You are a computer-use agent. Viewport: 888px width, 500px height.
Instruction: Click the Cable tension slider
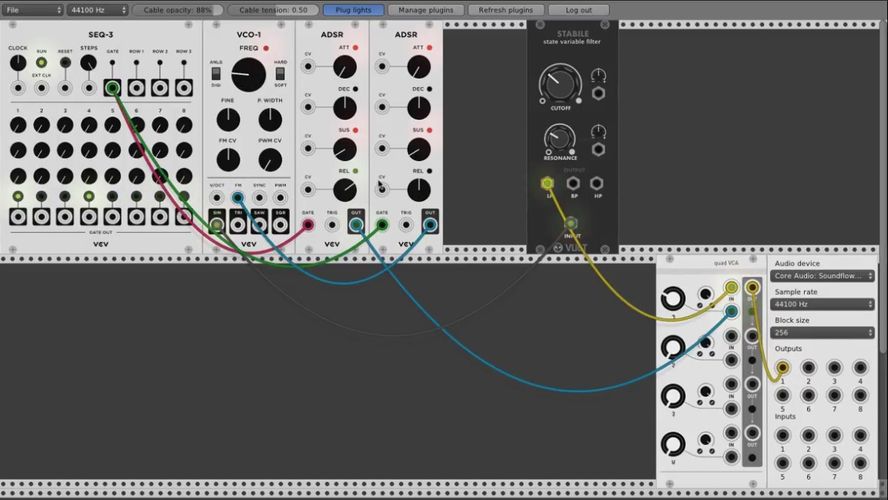click(x=272, y=10)
